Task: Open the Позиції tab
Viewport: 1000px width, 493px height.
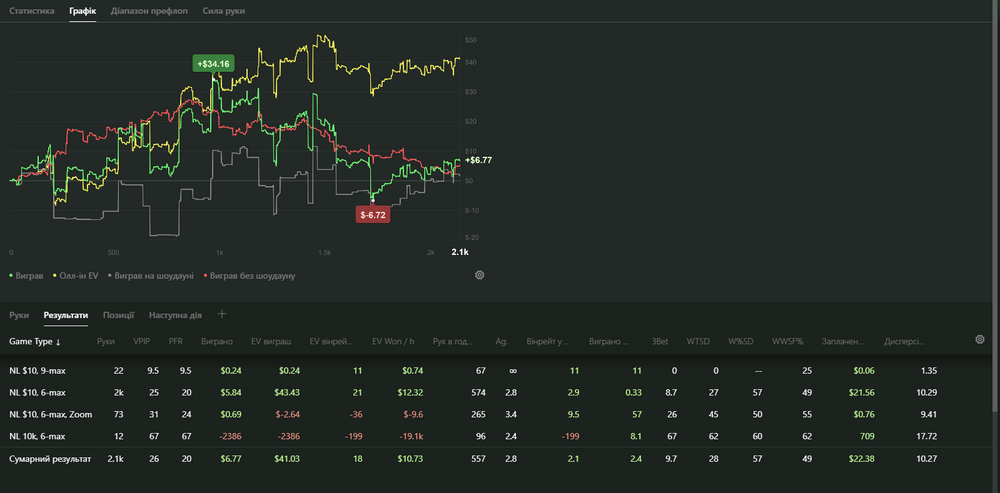Action: 118,315
